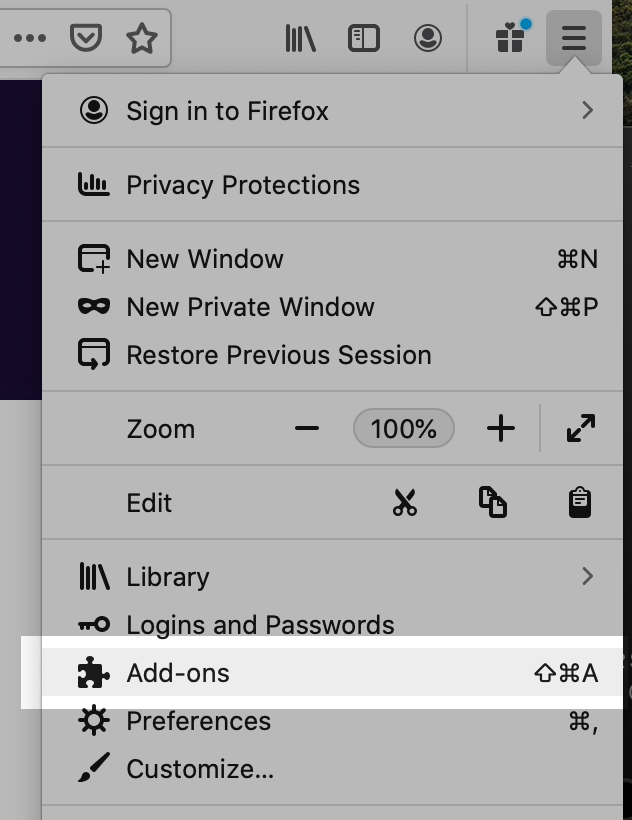The image size is (632, 820).
Task: Save page to Pocket icon
Action: [86, 39]
